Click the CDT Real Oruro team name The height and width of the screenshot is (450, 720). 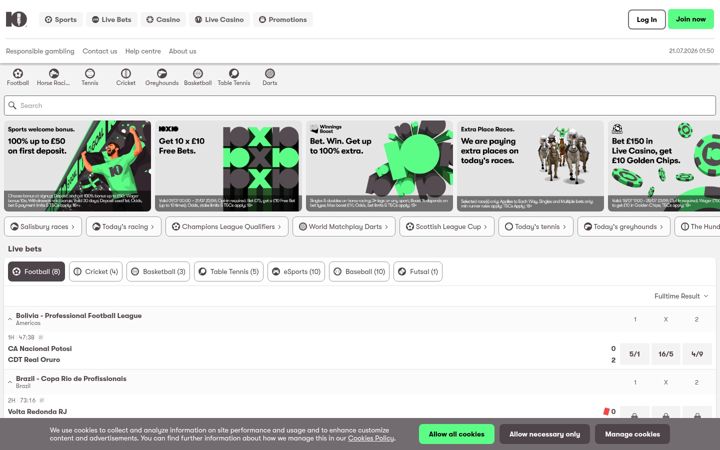click(34, 360)
